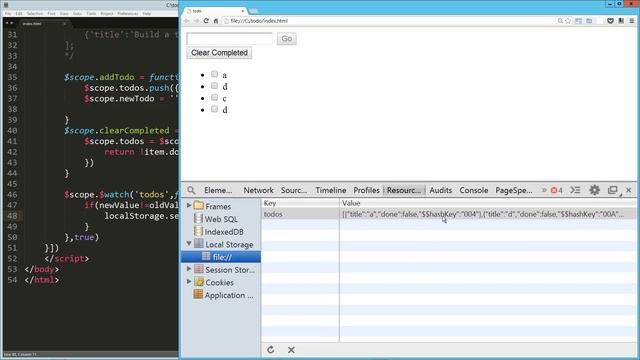Open Sublime's Help menu
This screenshot has width=640, height=360.
click(x=147, y=13)
